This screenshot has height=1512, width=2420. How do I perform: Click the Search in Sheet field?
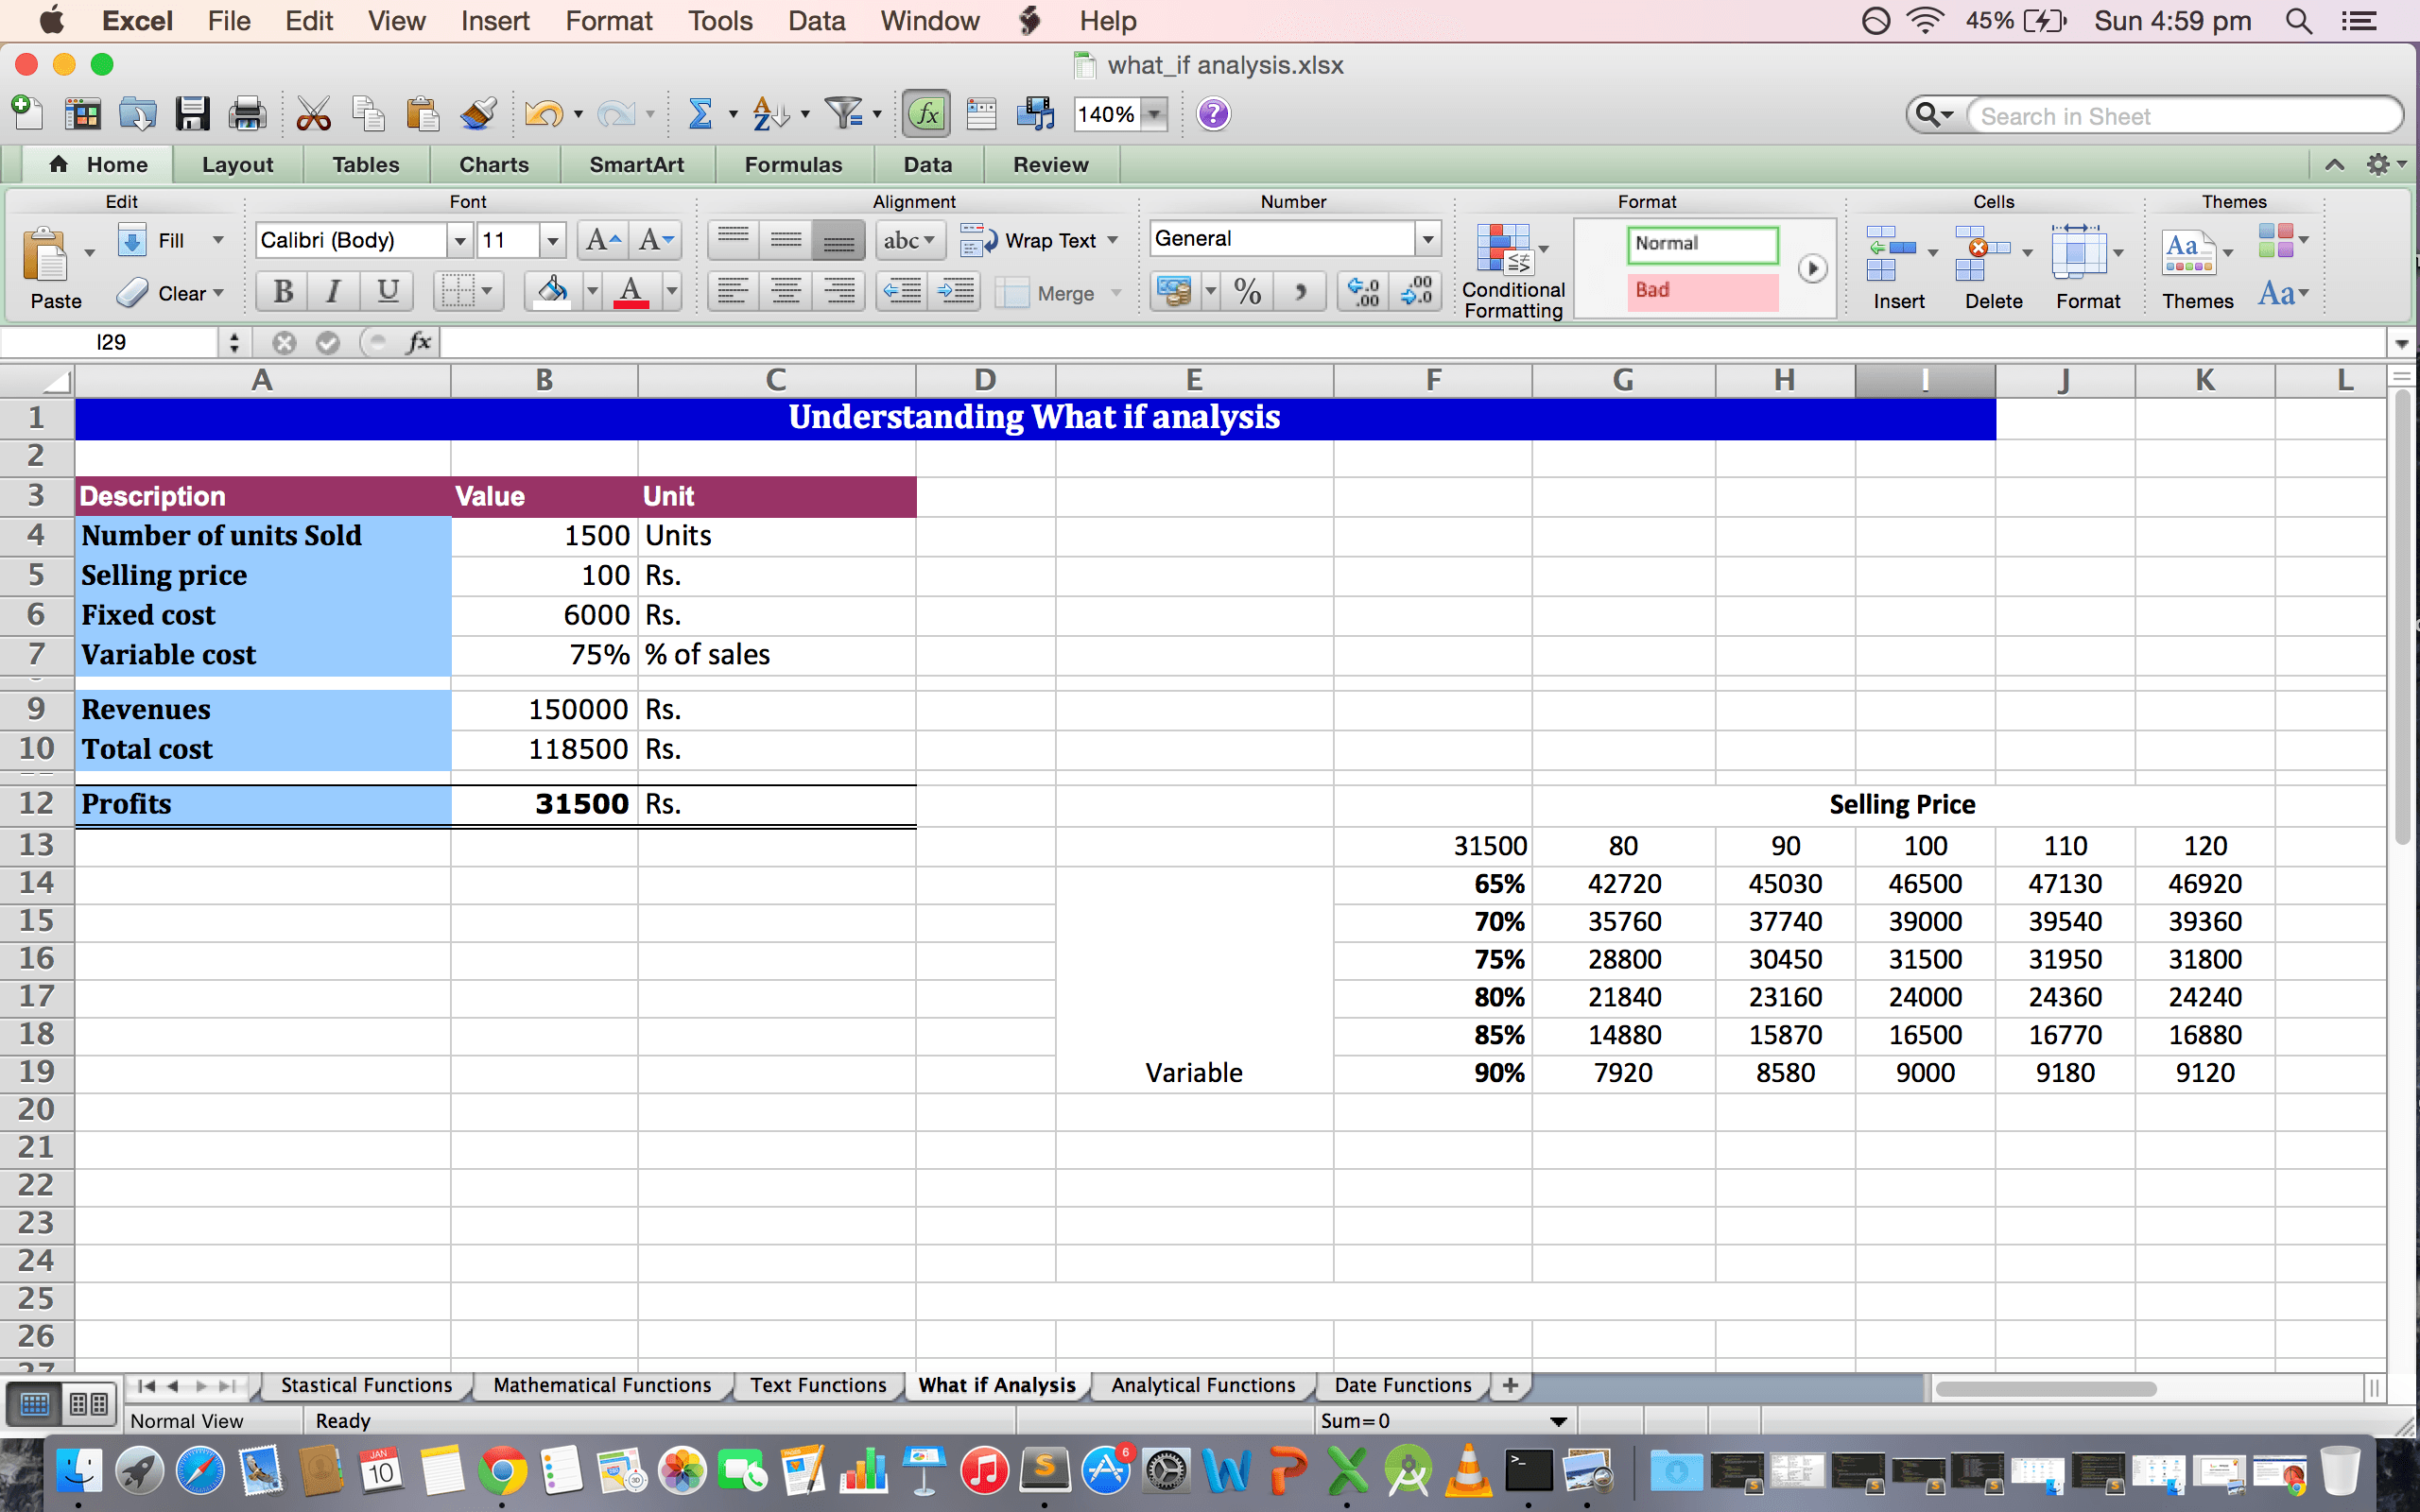point(2184,116)
